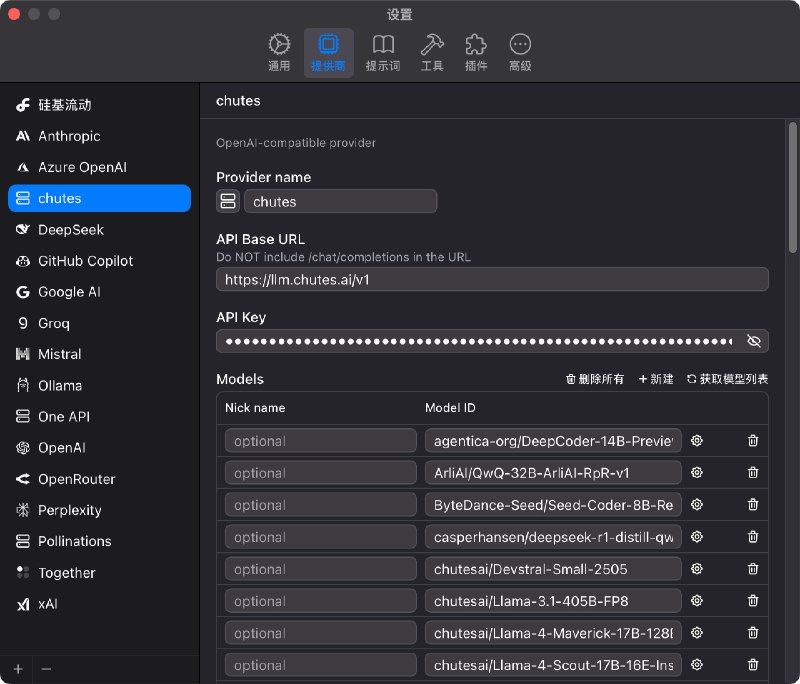Fetch model list with 获取模型列表
800x684 pixels.
tap(728, 379)
